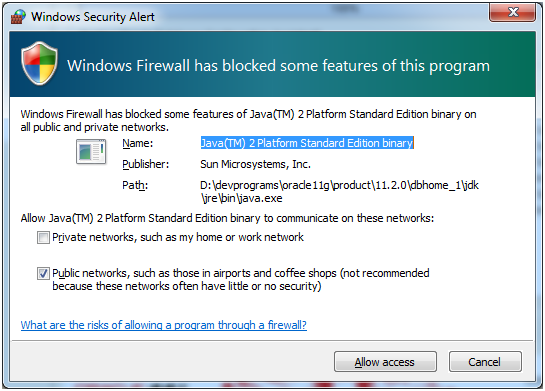Viewport: 545px width, 391px height.
Task: Uncheck the Public networks checkbox
Action: pos(43,274)
